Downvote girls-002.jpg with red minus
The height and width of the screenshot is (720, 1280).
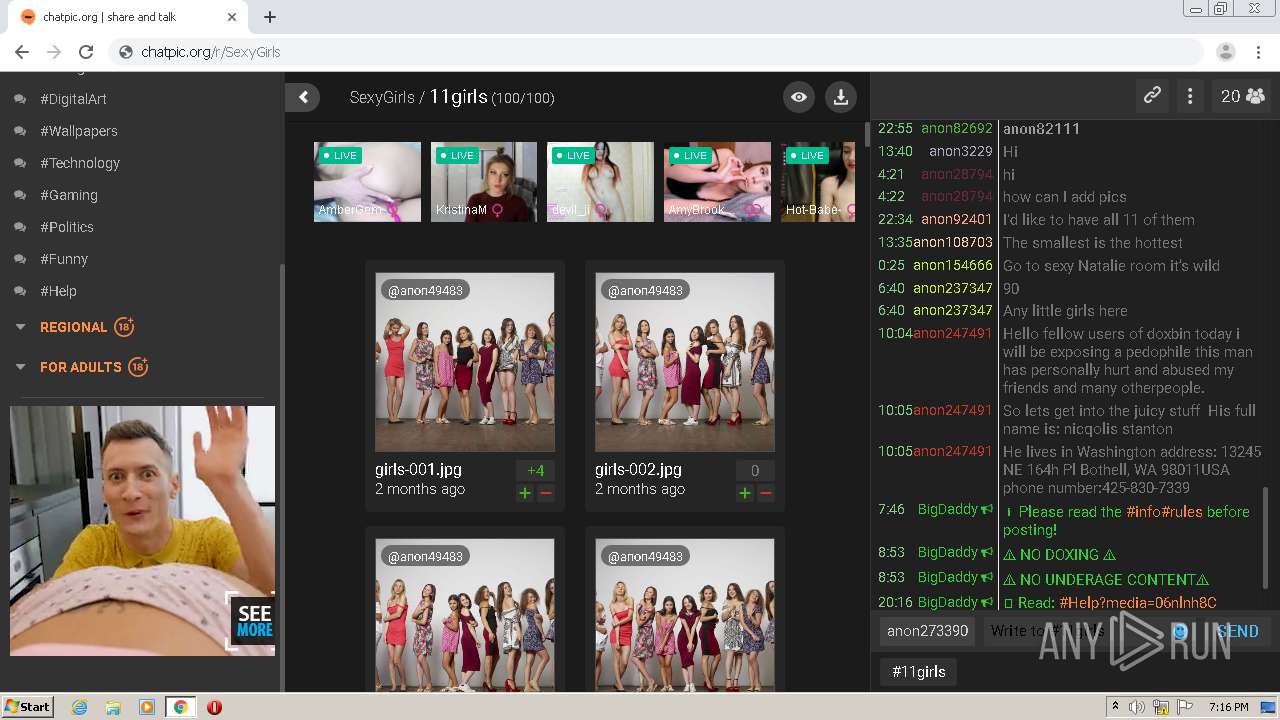(x=766, y=493)
